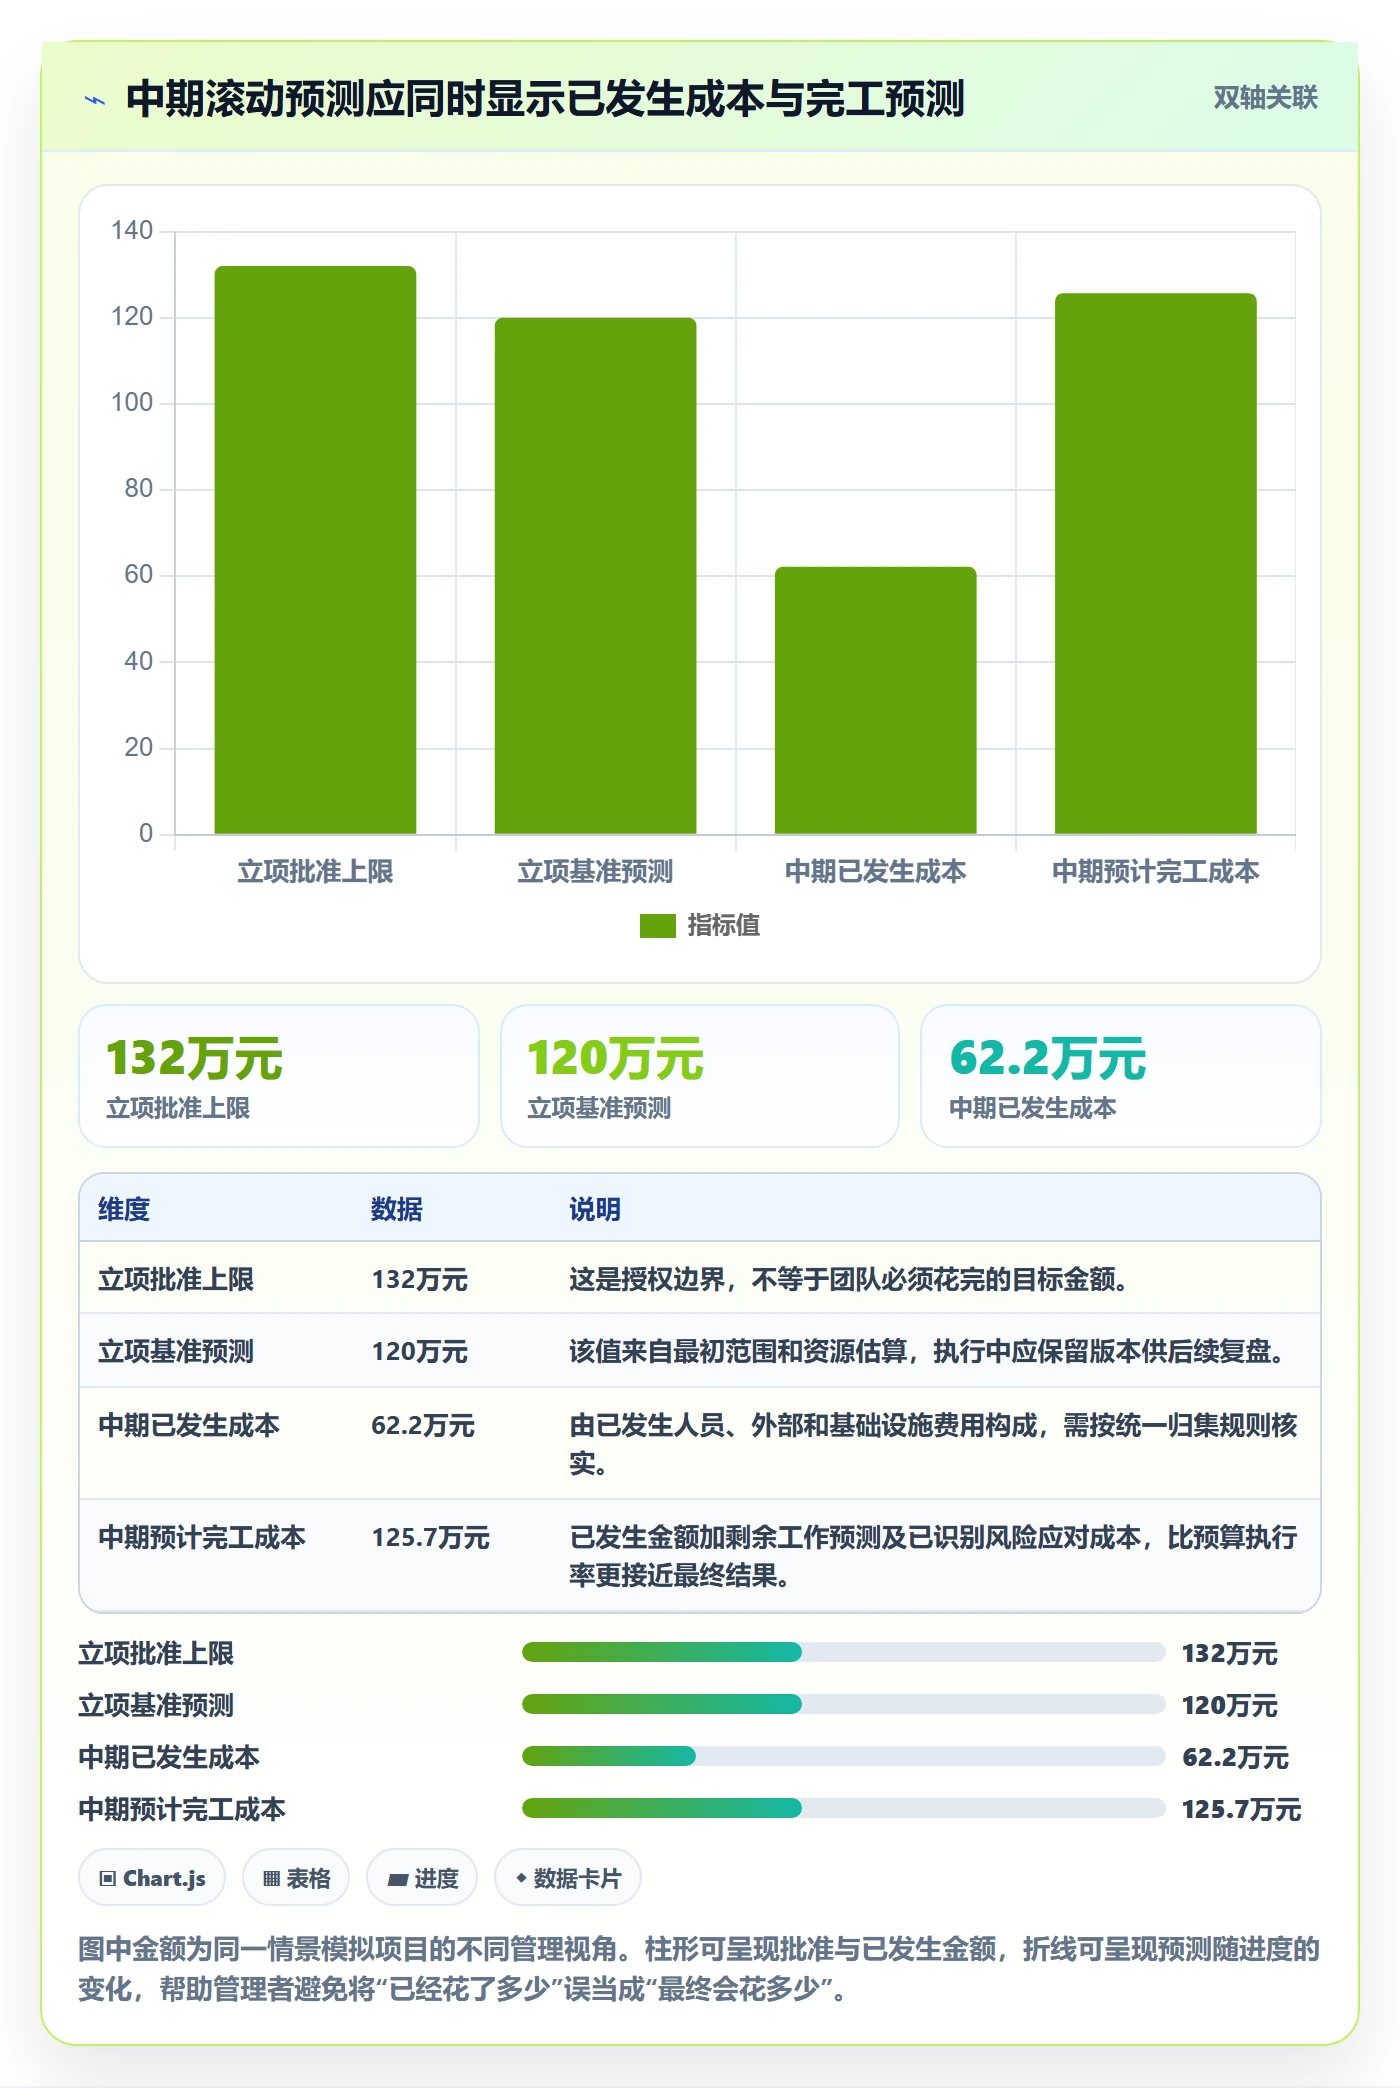Open the 62.2万元 data card
This screenshot has height=2088, width=1400.
pyautogui.click(x=1121, y=1076)
